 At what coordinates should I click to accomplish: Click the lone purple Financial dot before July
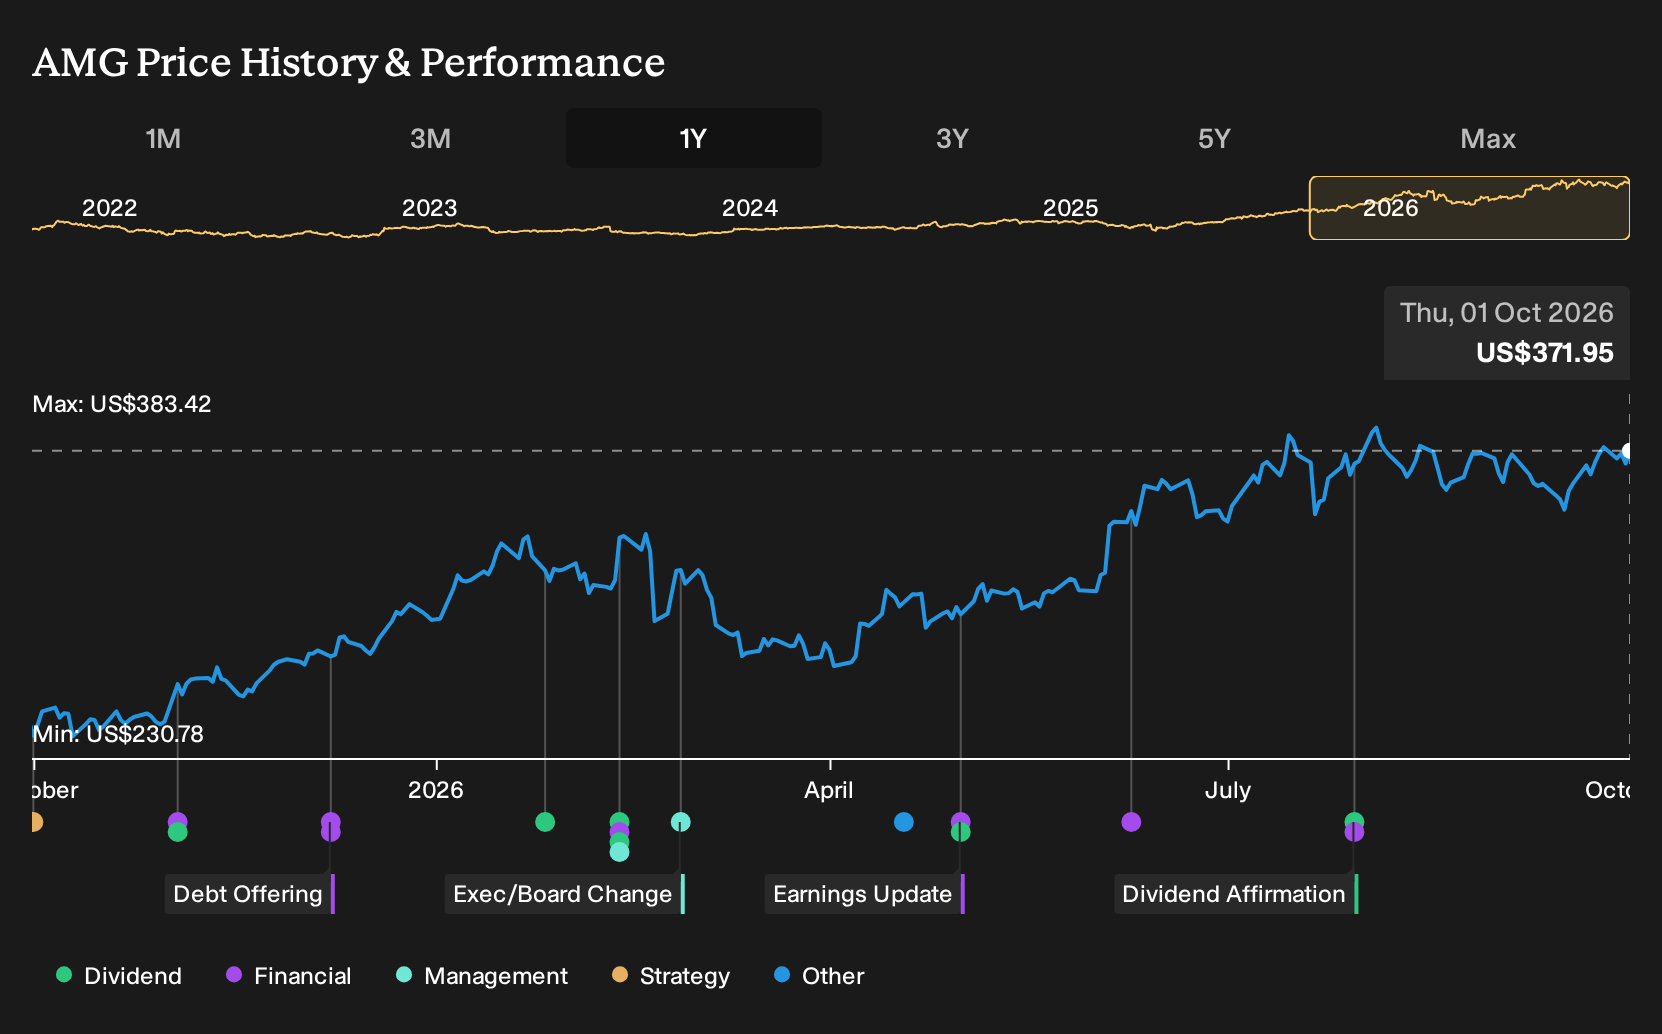pyautogui.click(x=1131, y=822)
